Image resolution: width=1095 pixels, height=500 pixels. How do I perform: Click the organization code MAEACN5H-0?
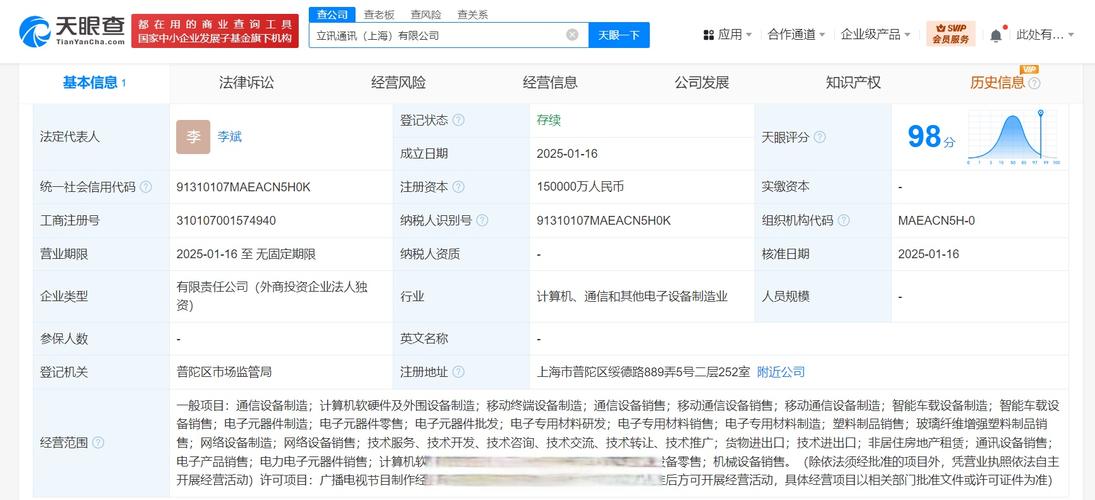tap(936, 221)
